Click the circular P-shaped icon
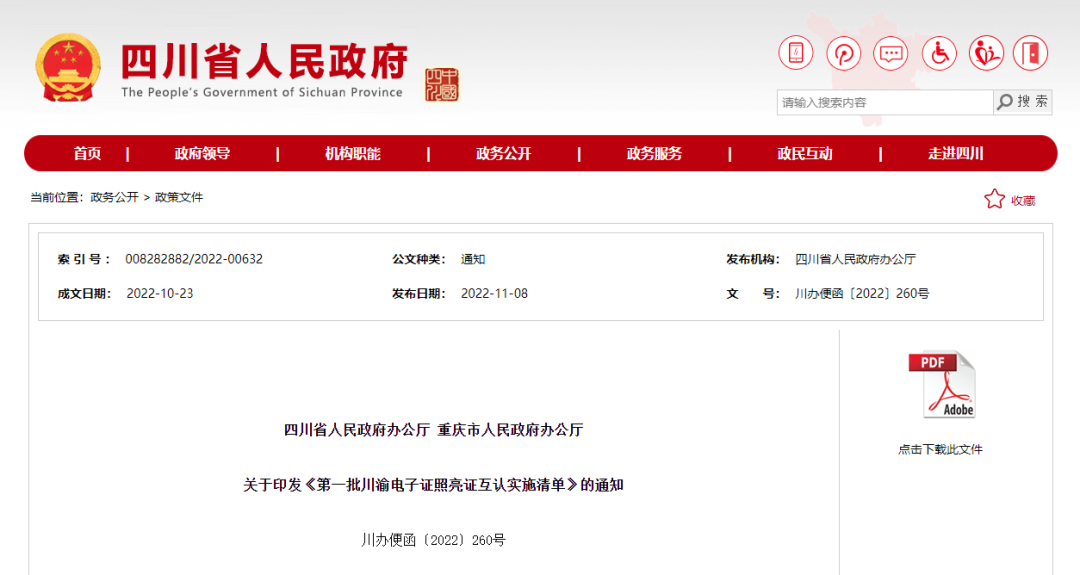 tap(843, 53)
